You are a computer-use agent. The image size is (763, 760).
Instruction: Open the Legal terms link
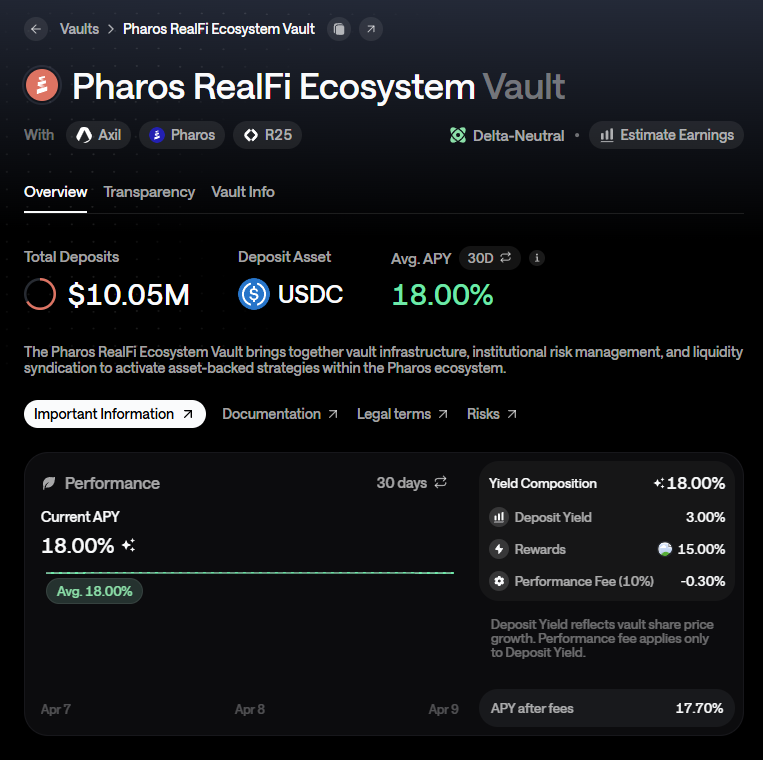[x=402, y=414]
